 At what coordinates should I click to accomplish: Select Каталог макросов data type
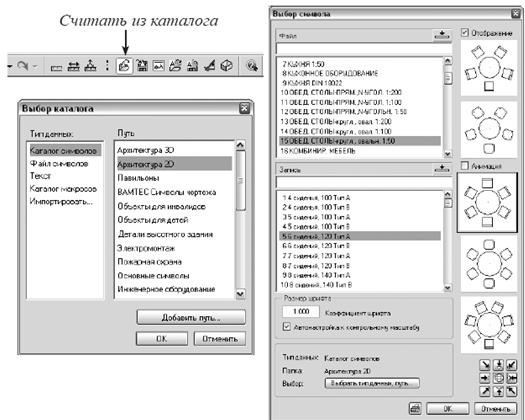(x=63, y=189)
